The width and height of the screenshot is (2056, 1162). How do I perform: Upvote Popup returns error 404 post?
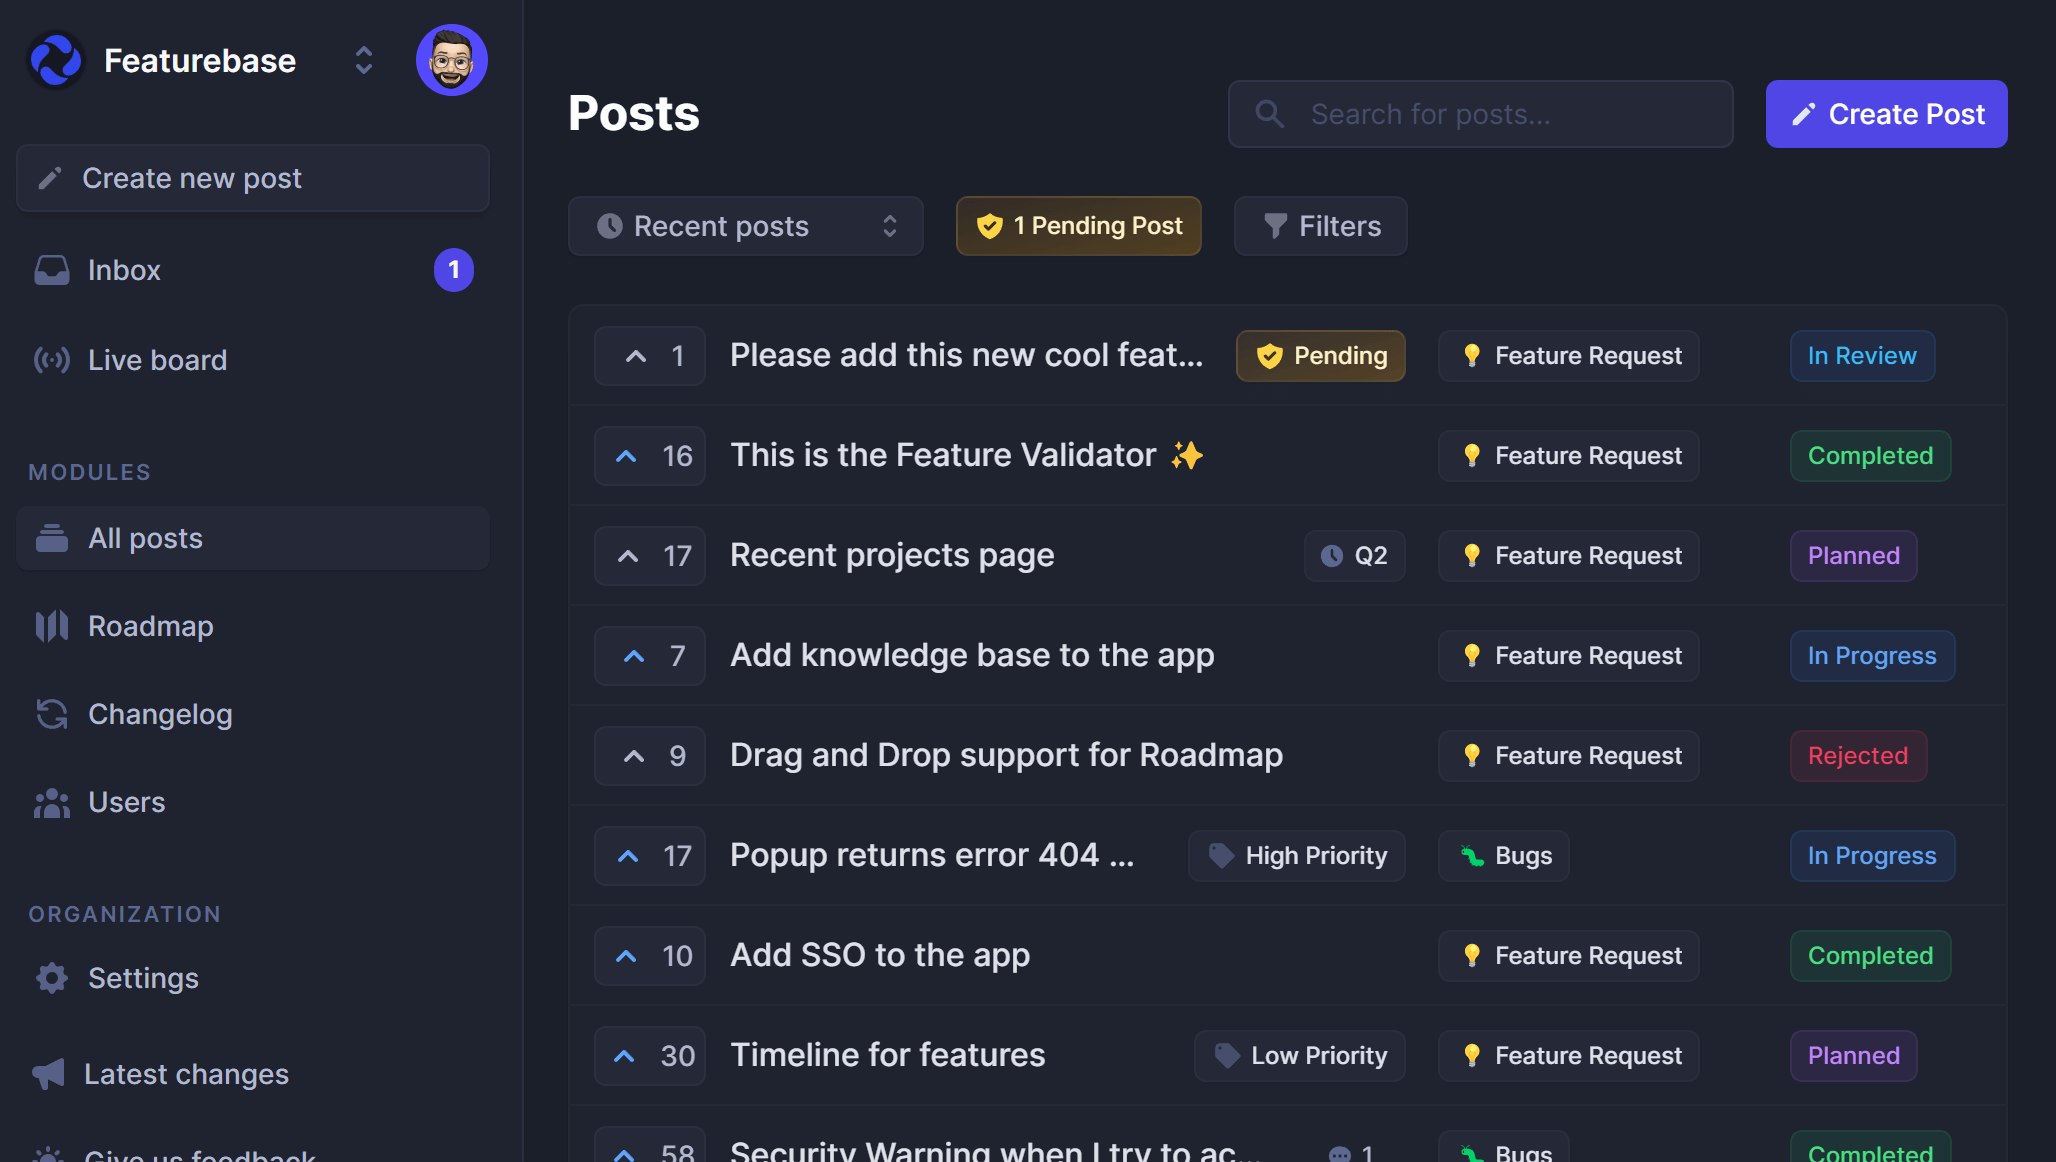pyautogui.click(x=650, y=856)
